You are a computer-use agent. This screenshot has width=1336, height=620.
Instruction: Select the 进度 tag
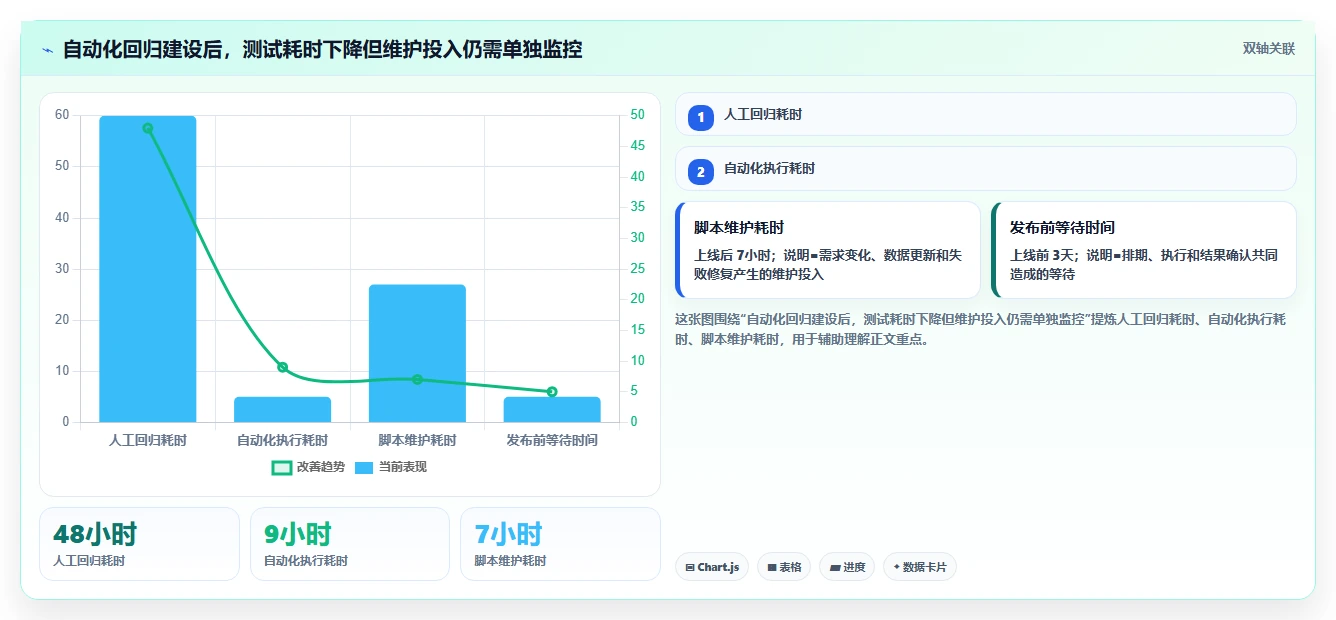pos(847,567)
